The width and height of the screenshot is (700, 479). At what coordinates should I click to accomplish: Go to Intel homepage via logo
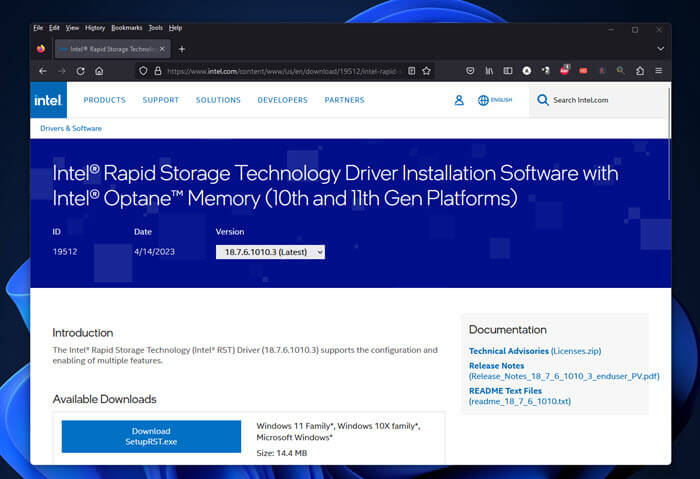click(48, 100)
